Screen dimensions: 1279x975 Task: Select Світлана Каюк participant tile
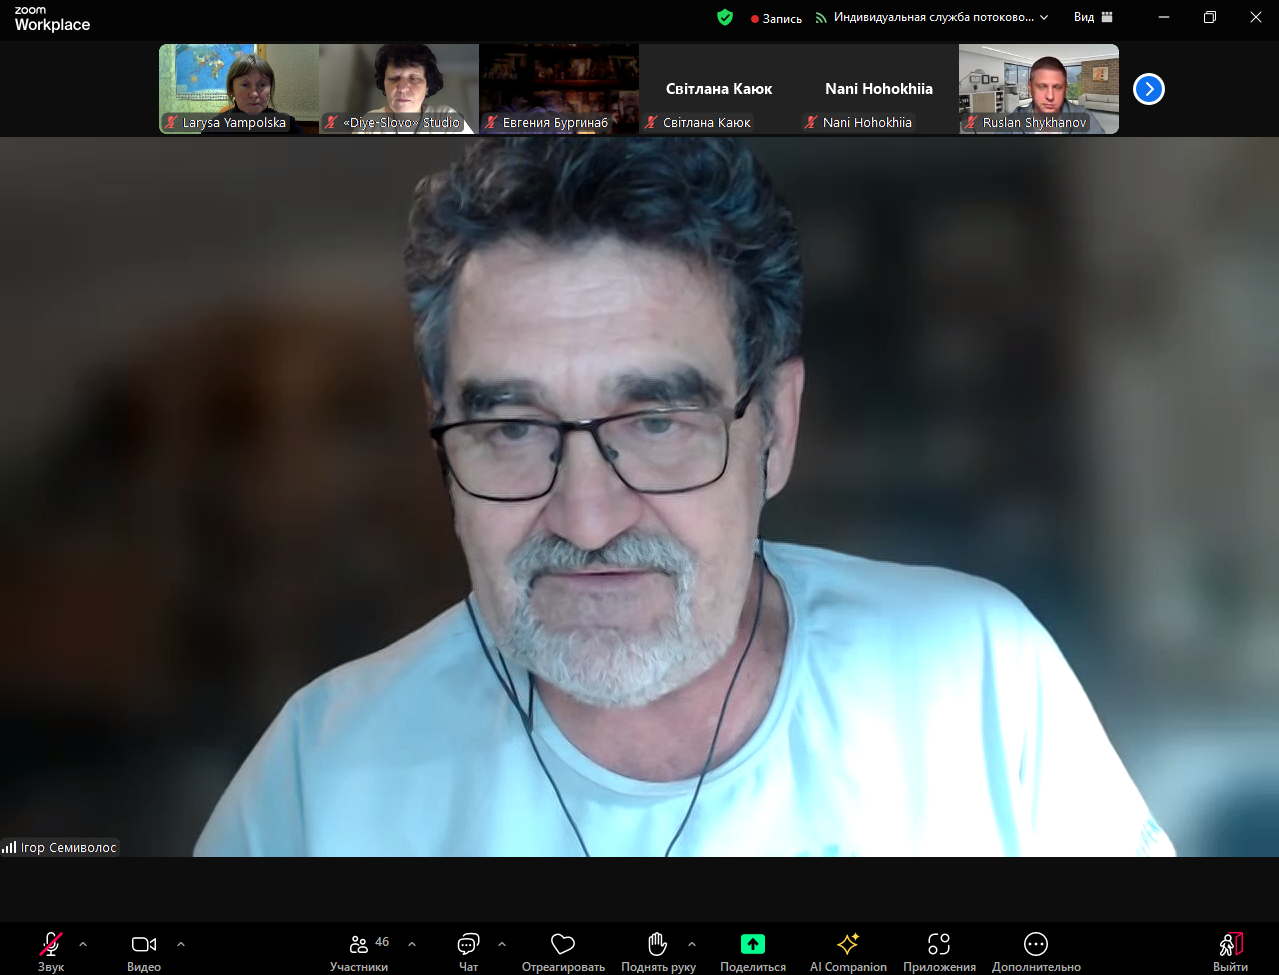(x=719, y=89)
